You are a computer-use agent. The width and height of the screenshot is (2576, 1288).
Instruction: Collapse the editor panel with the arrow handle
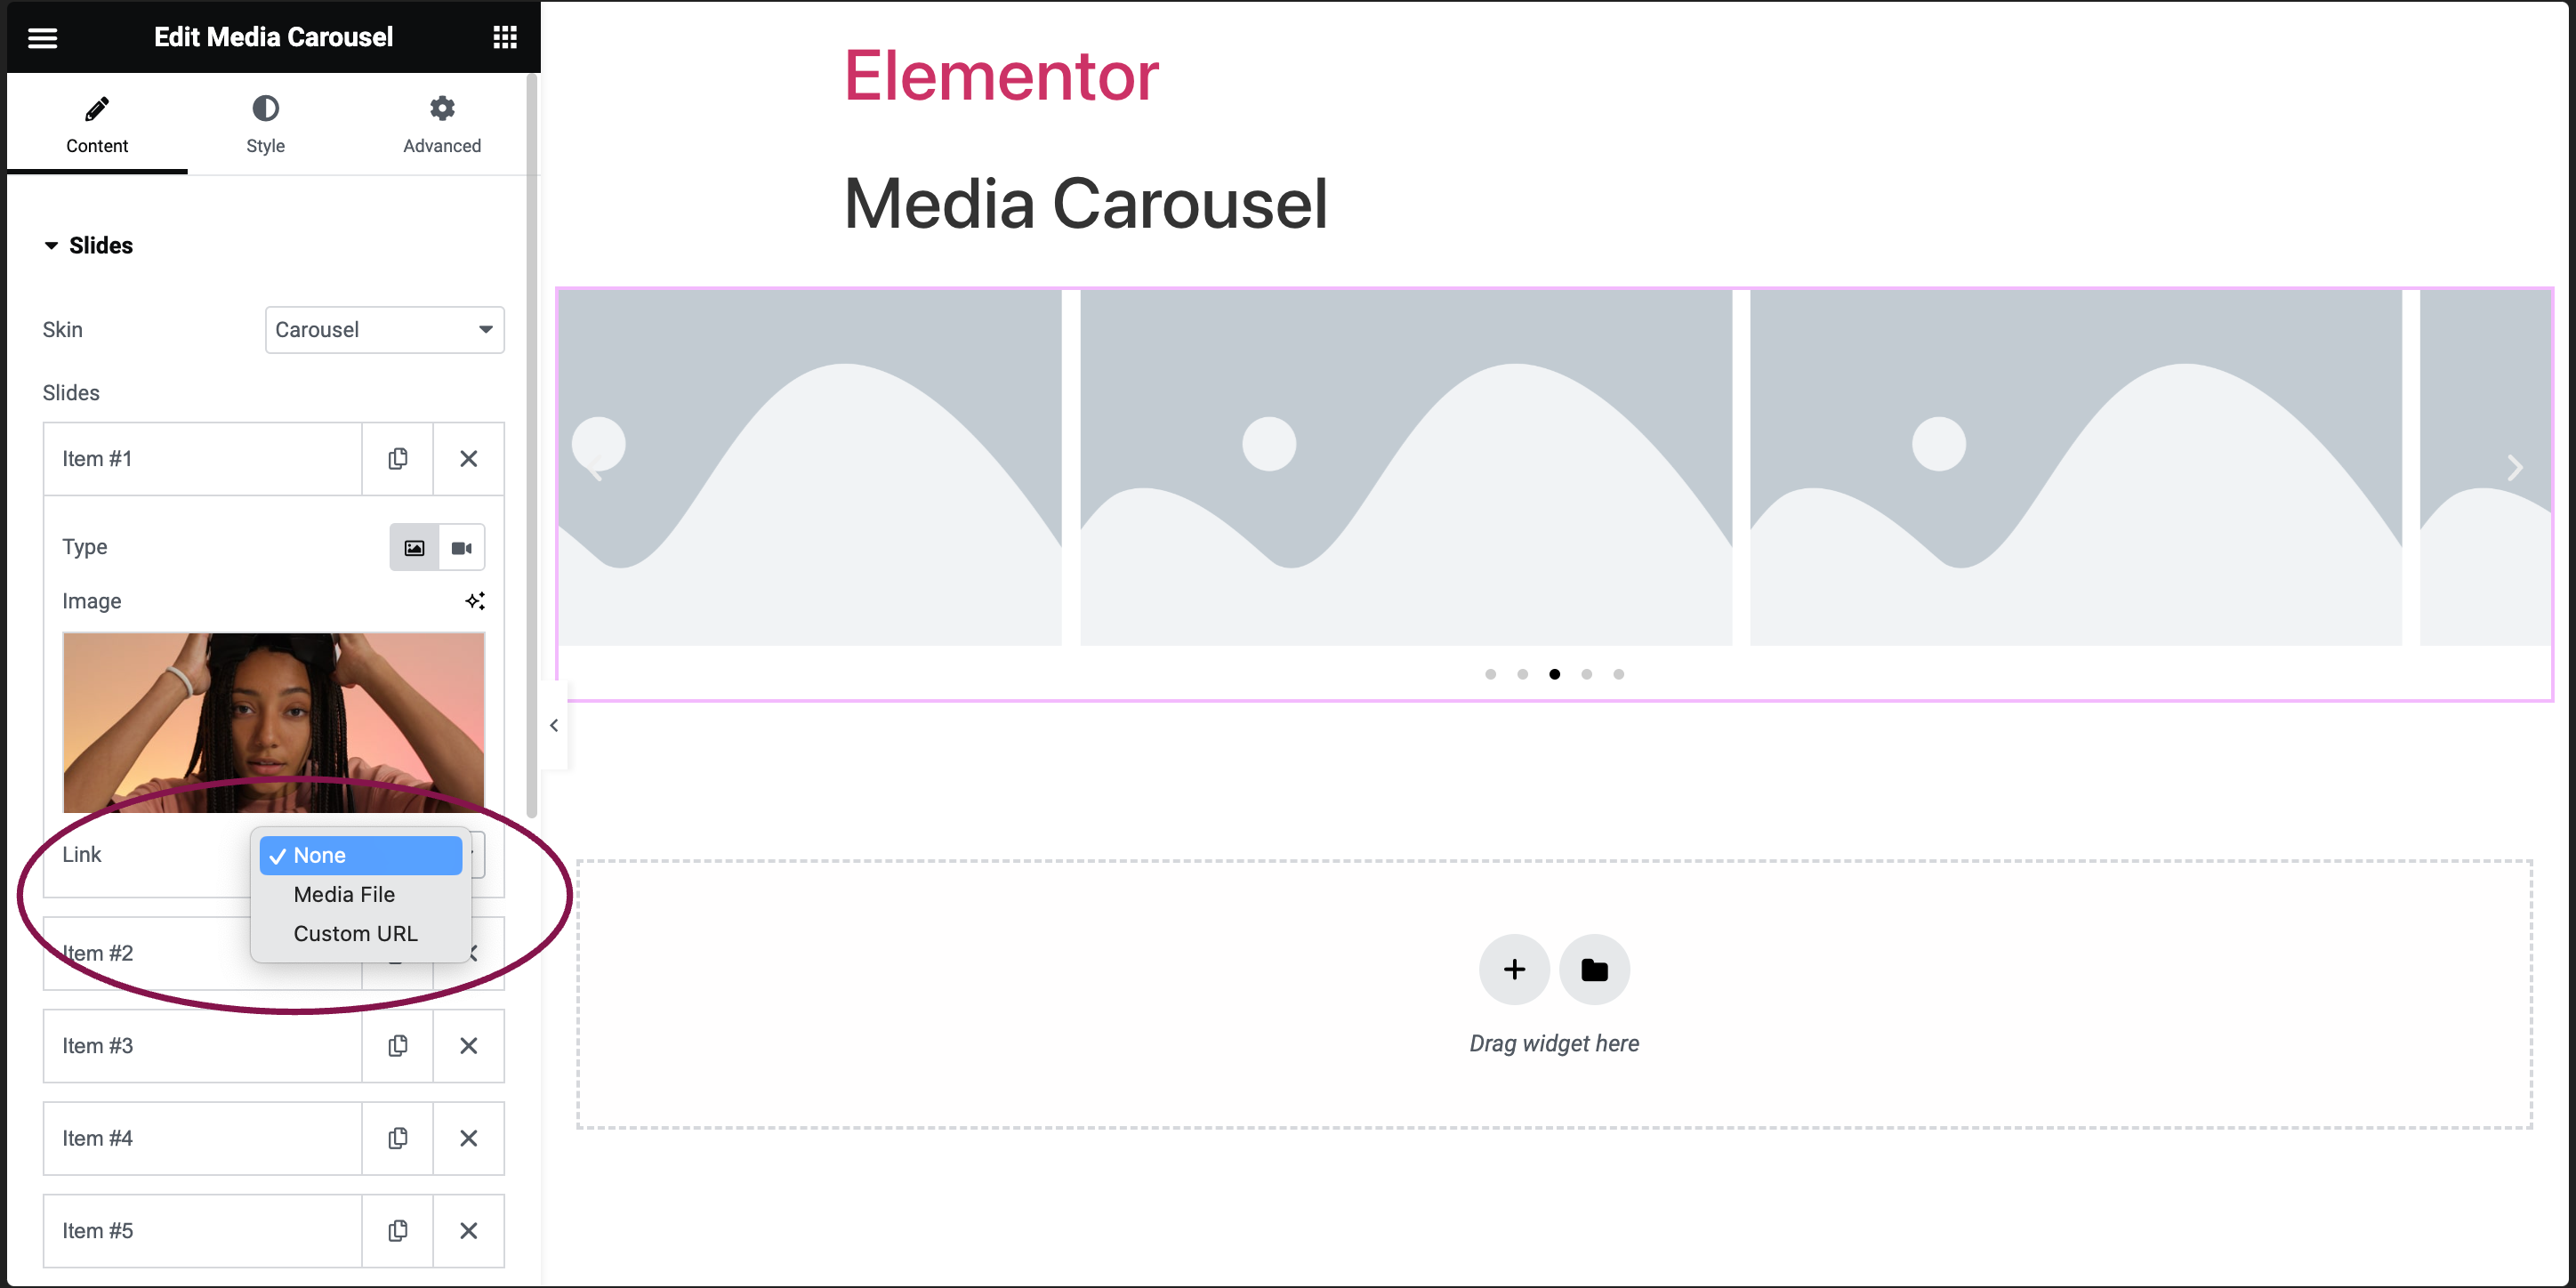pos(554,726)
